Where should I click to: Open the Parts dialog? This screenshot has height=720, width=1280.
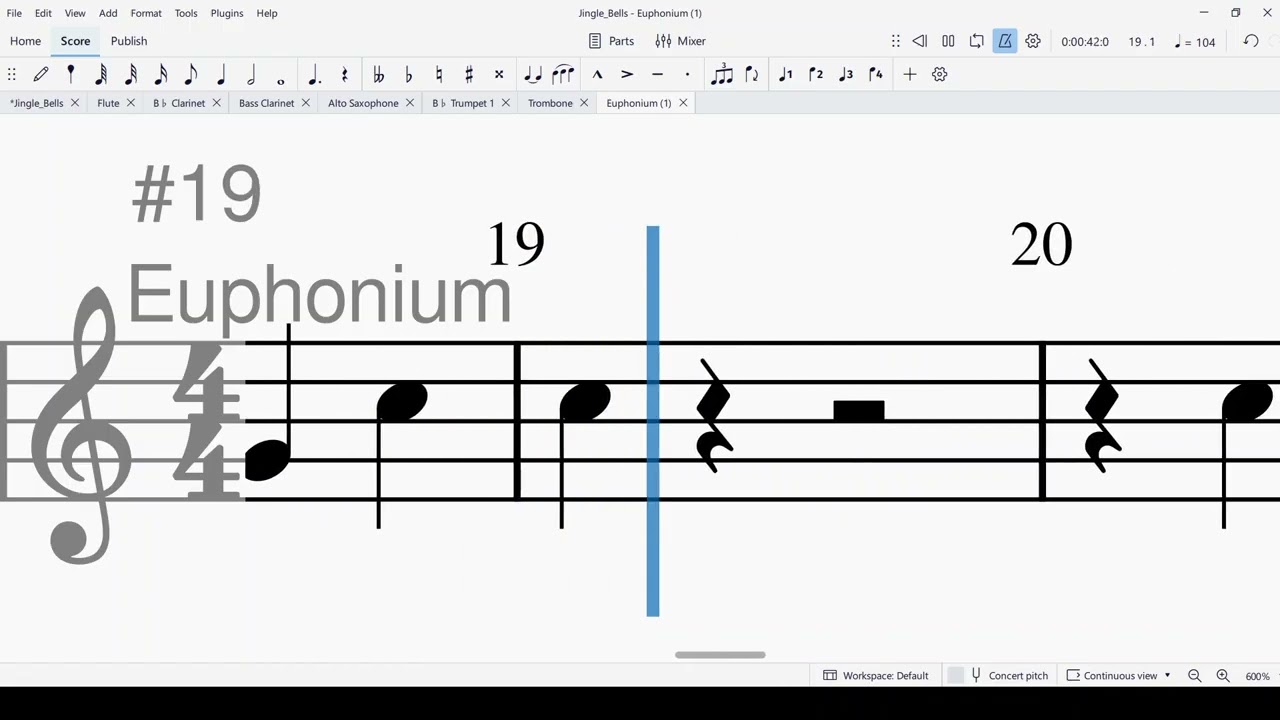click(611, 41)
